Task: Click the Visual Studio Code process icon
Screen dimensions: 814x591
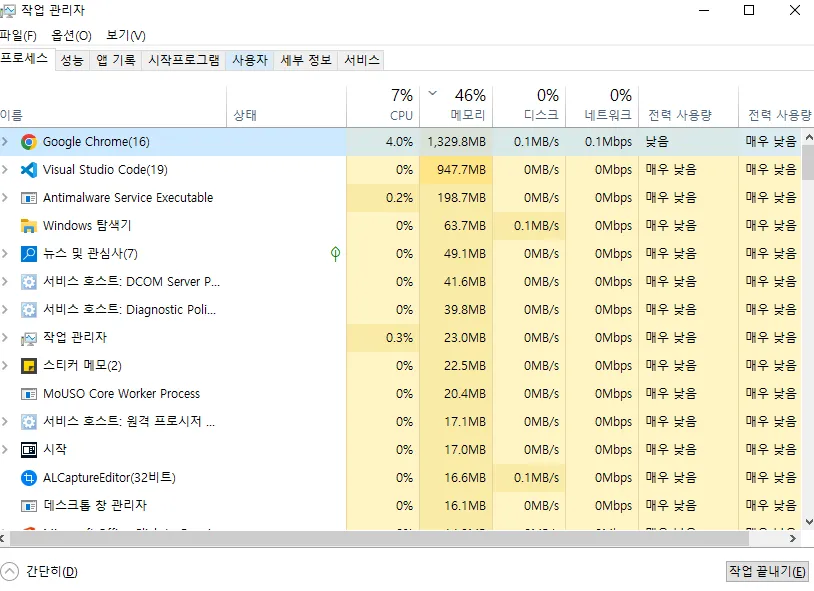Action: (x=29, y=170)
